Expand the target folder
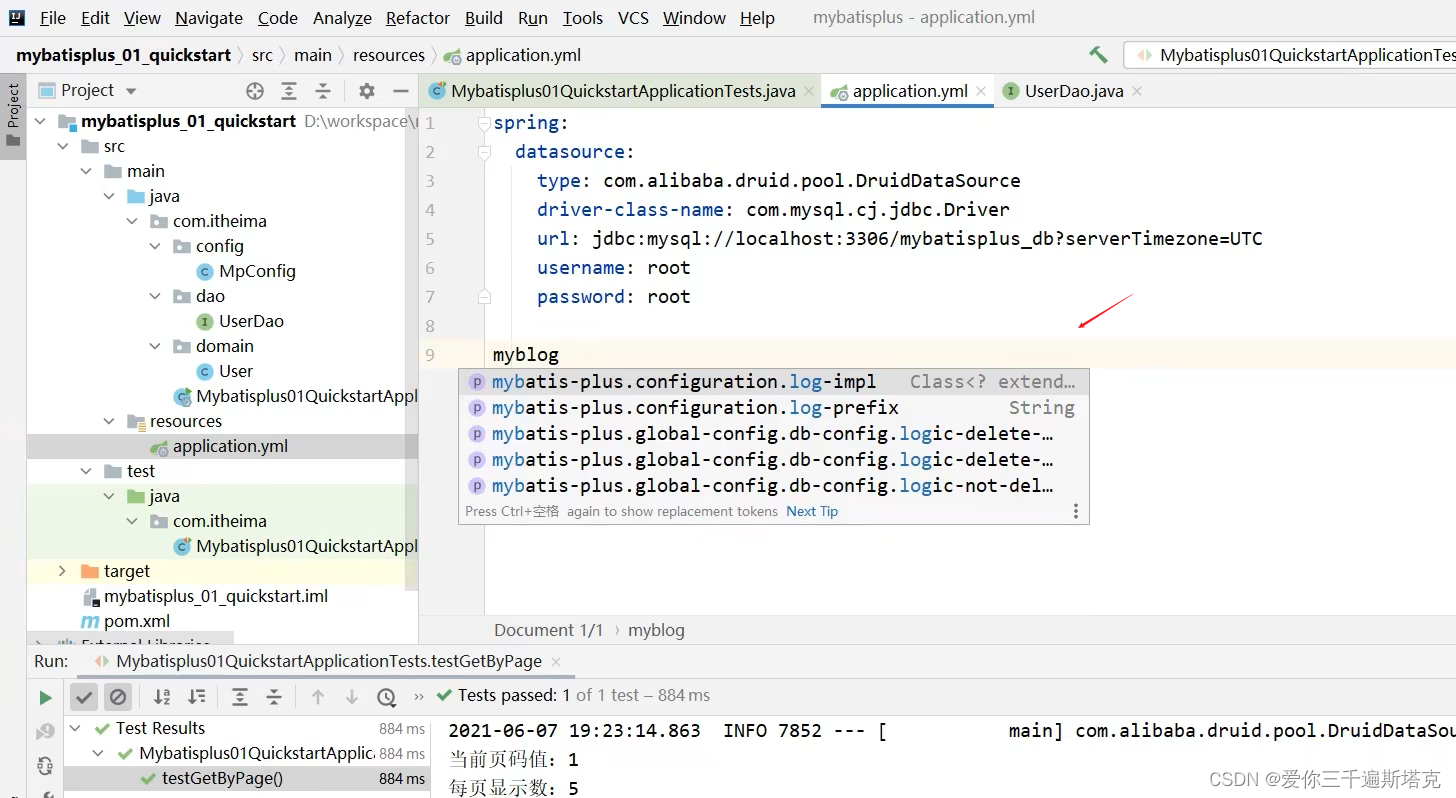Viewport: 1456px width, 798px height. [x=63, y=571]
